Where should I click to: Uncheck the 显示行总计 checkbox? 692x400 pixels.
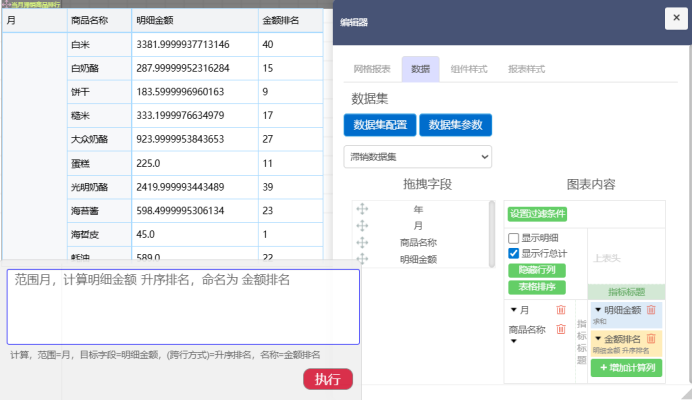click(513, 253)
